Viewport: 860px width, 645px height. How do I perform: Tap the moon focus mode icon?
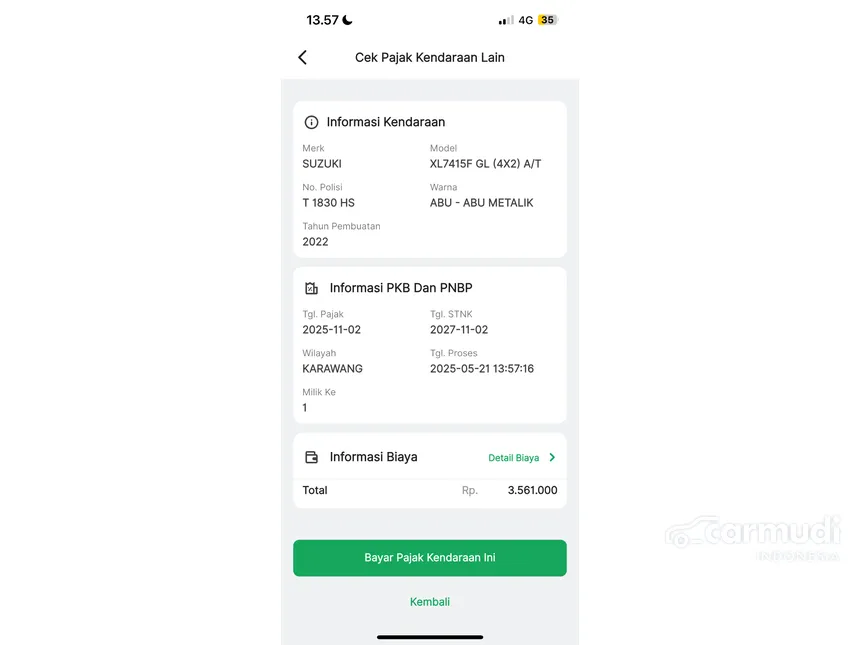[x=347, y=20]
